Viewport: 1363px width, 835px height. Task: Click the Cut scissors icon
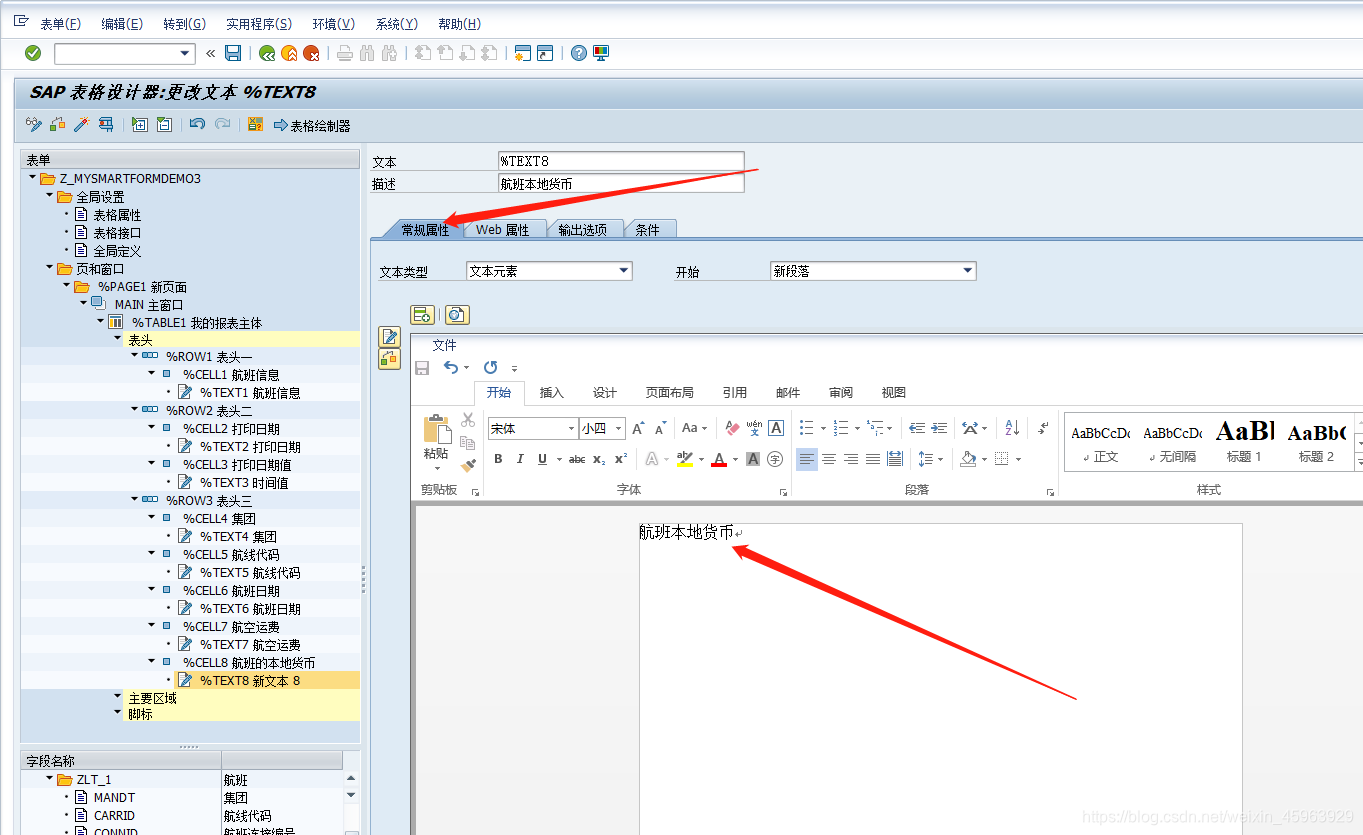pos(468,420)
